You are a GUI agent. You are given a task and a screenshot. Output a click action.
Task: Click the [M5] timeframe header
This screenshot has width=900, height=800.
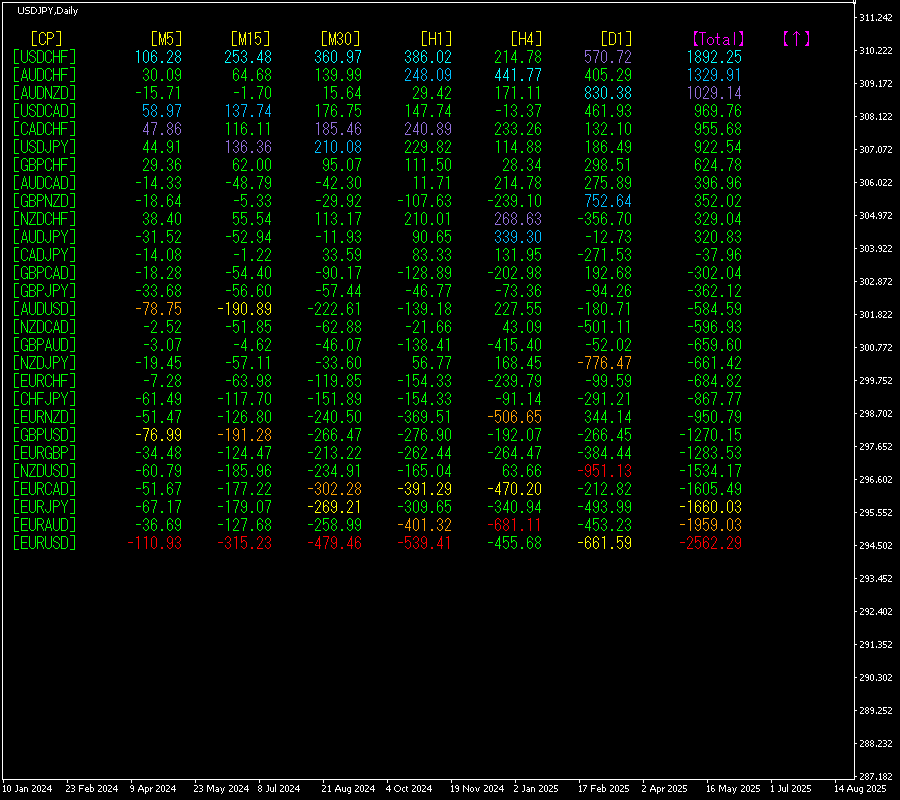point(166,39)
